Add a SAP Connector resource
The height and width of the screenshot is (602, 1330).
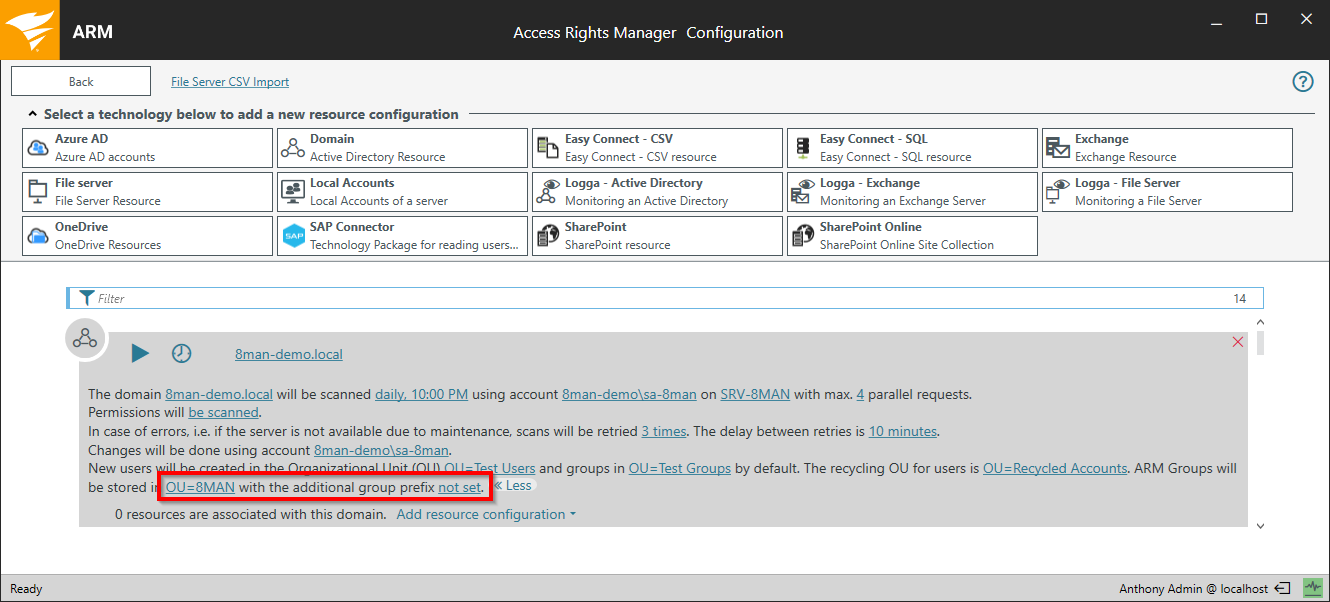tap(402, 236)
